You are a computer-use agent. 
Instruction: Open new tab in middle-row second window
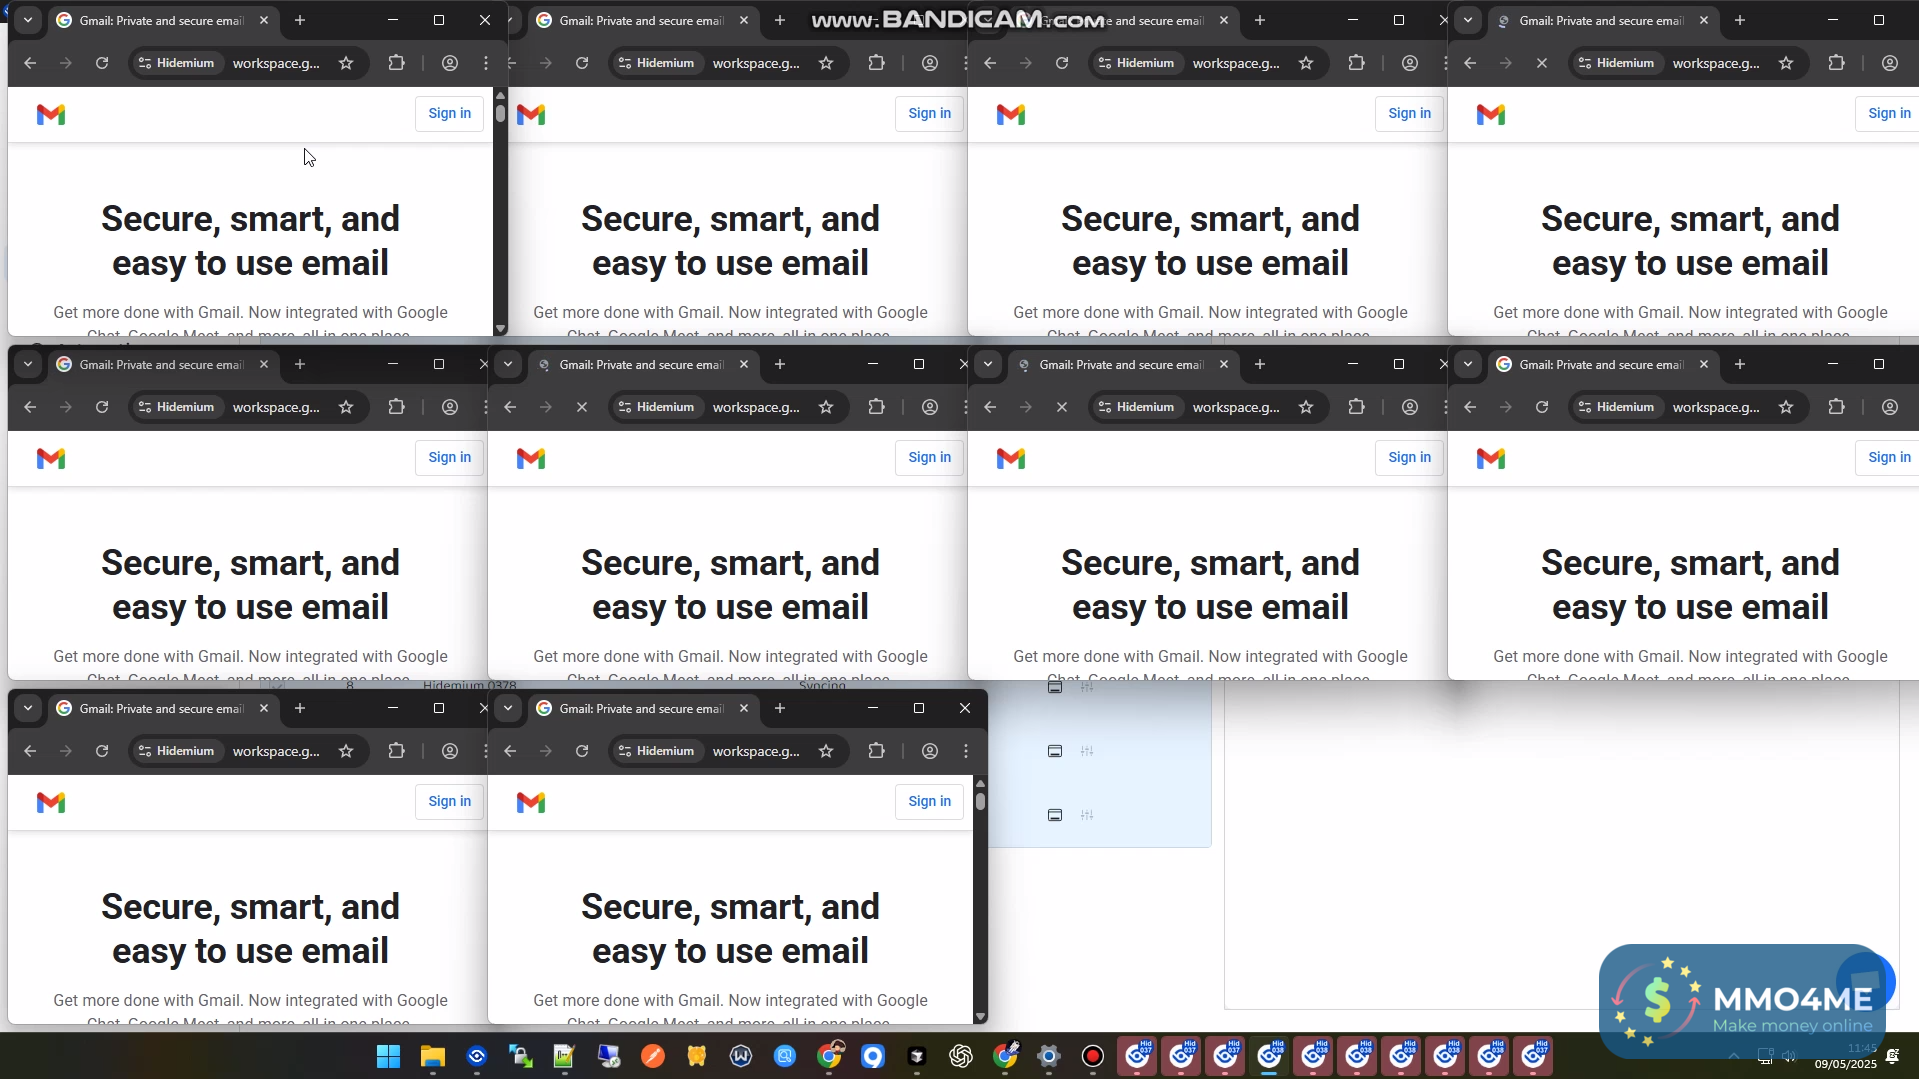pyautogui.click(x=780, y=364)
